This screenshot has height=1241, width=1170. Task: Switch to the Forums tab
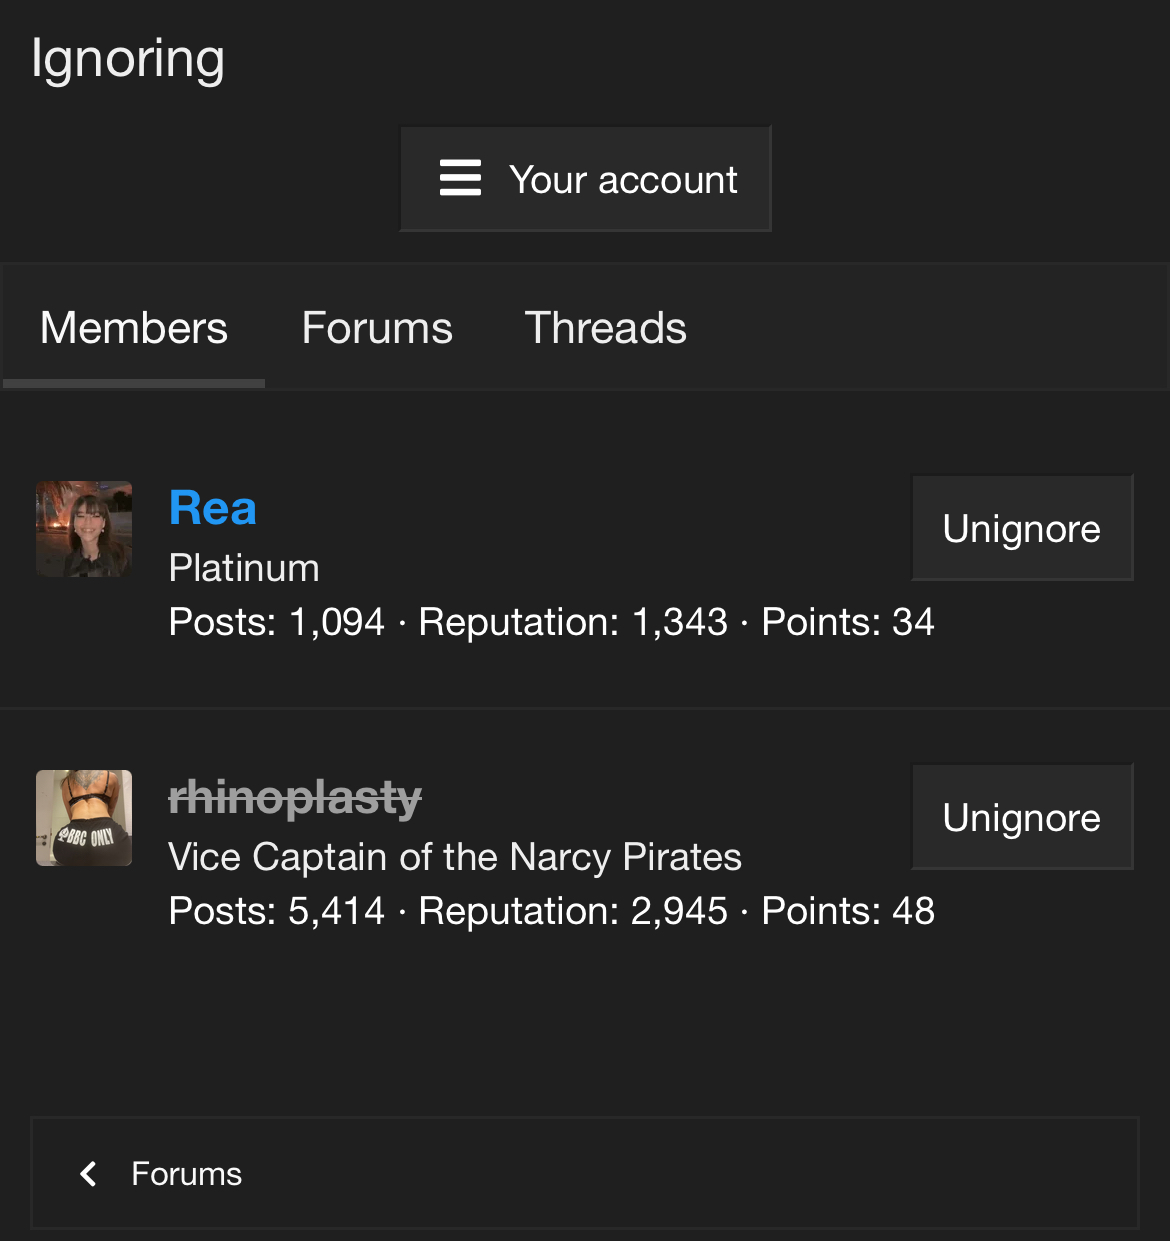pos(377,328)
